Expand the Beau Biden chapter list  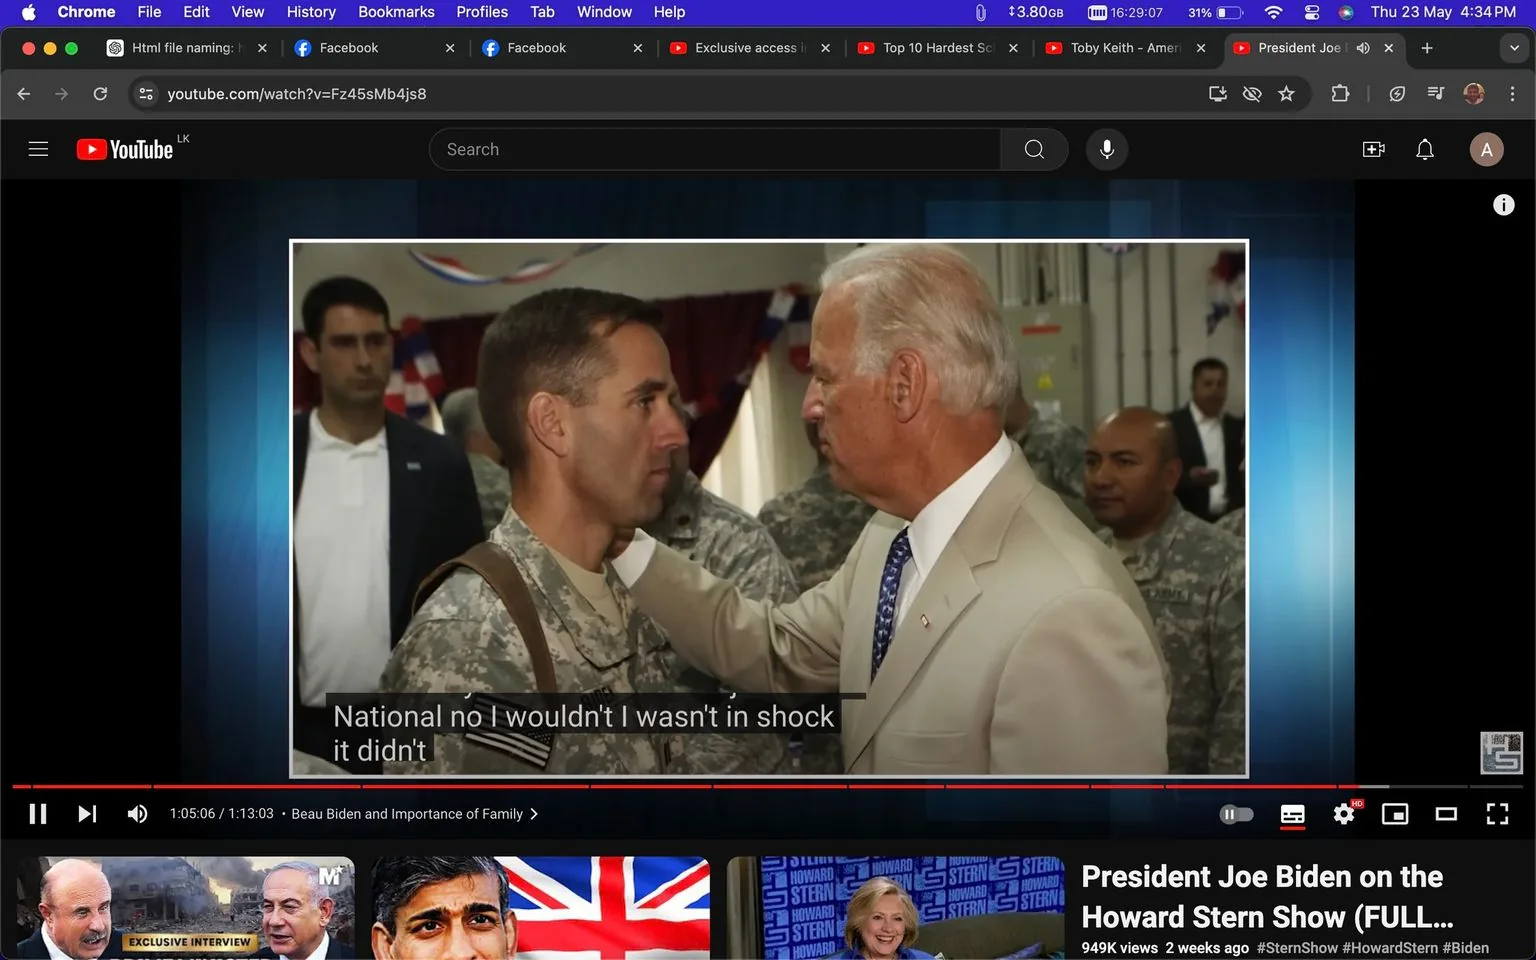(535, 813)
